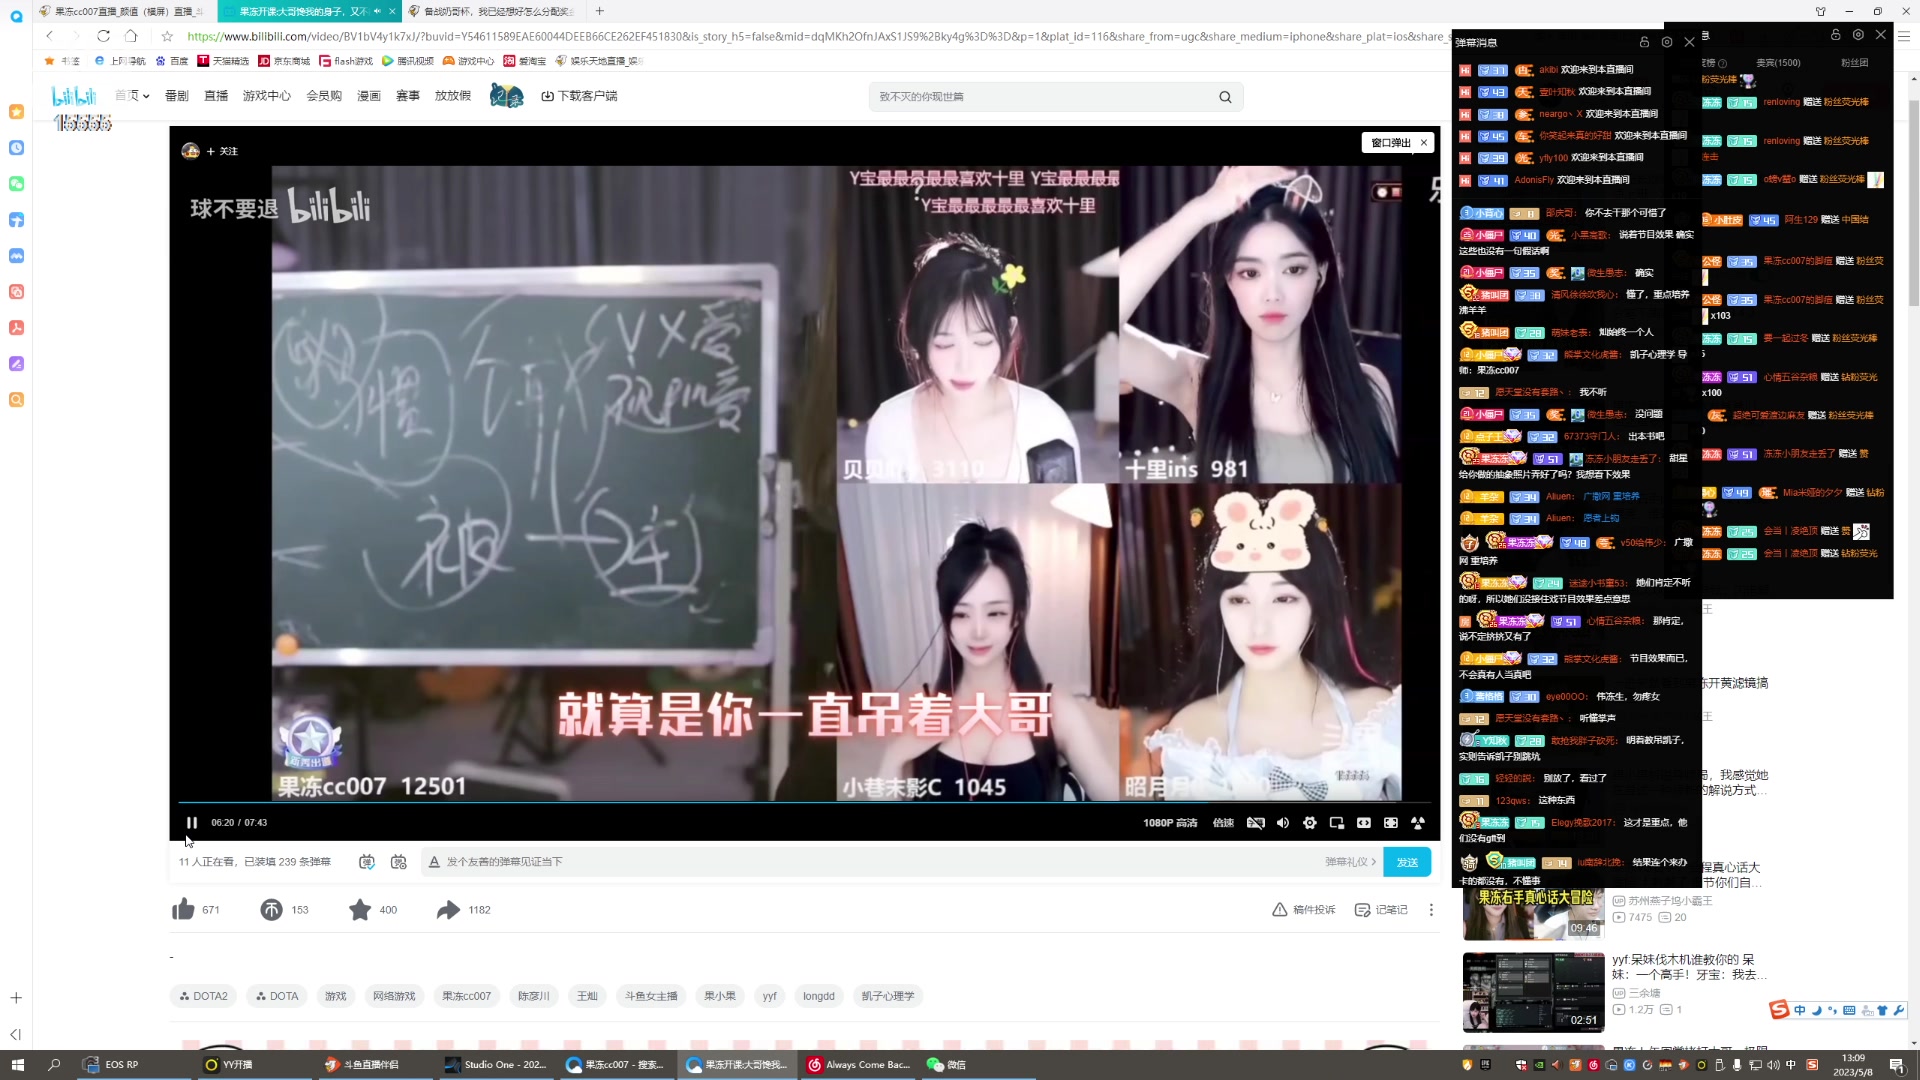This screenshot has height=1080, width=1920.
Task: Expand the 首页 dropdown in the bilibili header
Action: 132,96
